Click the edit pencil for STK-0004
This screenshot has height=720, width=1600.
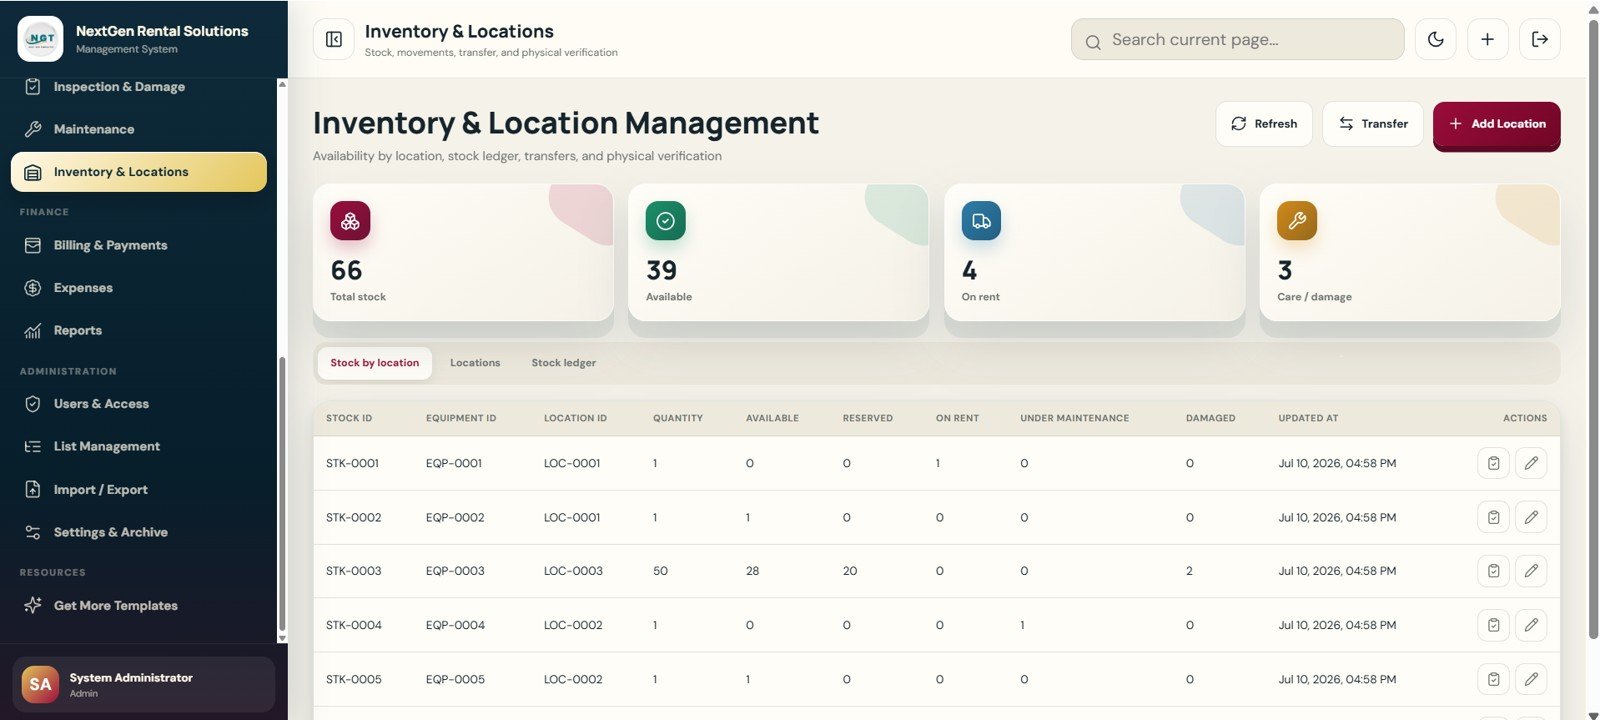click(1531, 625)
